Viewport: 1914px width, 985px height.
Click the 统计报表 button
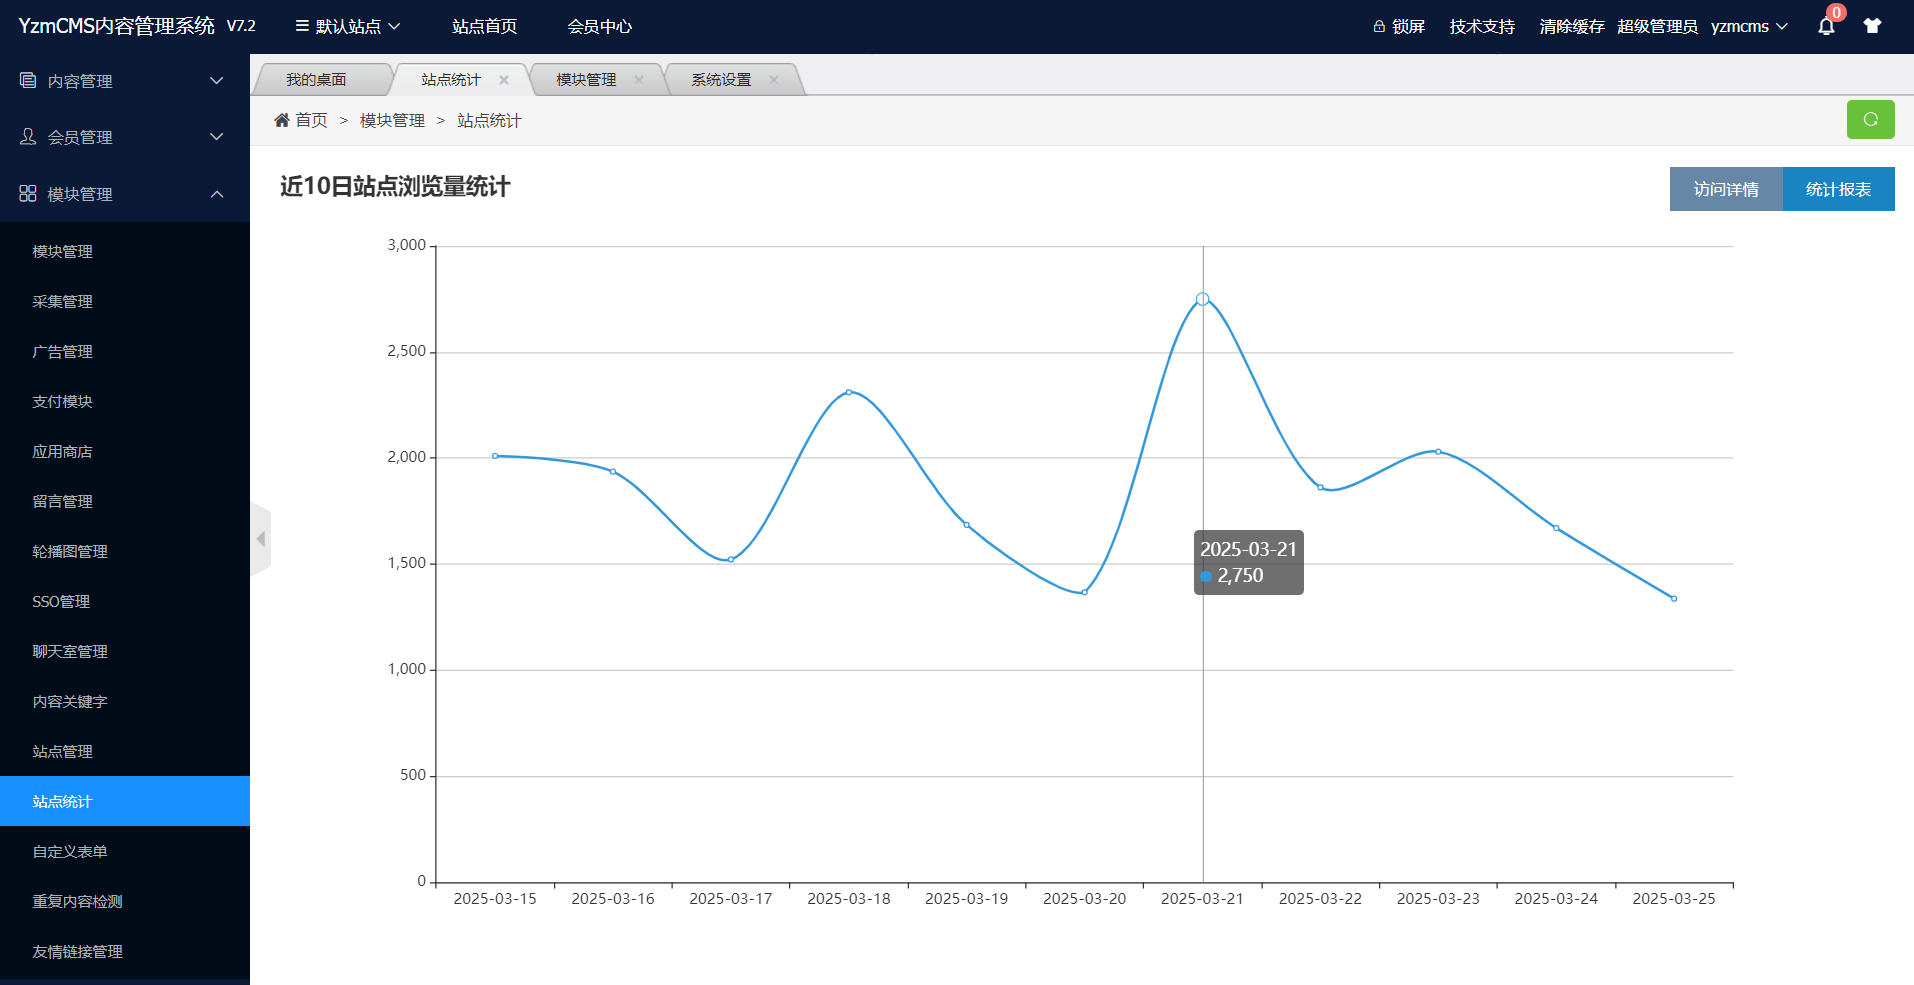click(1838, 189)
